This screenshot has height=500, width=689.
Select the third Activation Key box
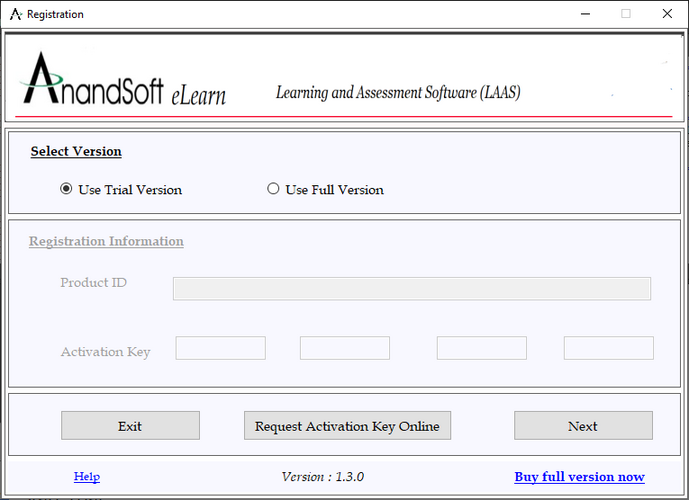(x=481, y=348)
